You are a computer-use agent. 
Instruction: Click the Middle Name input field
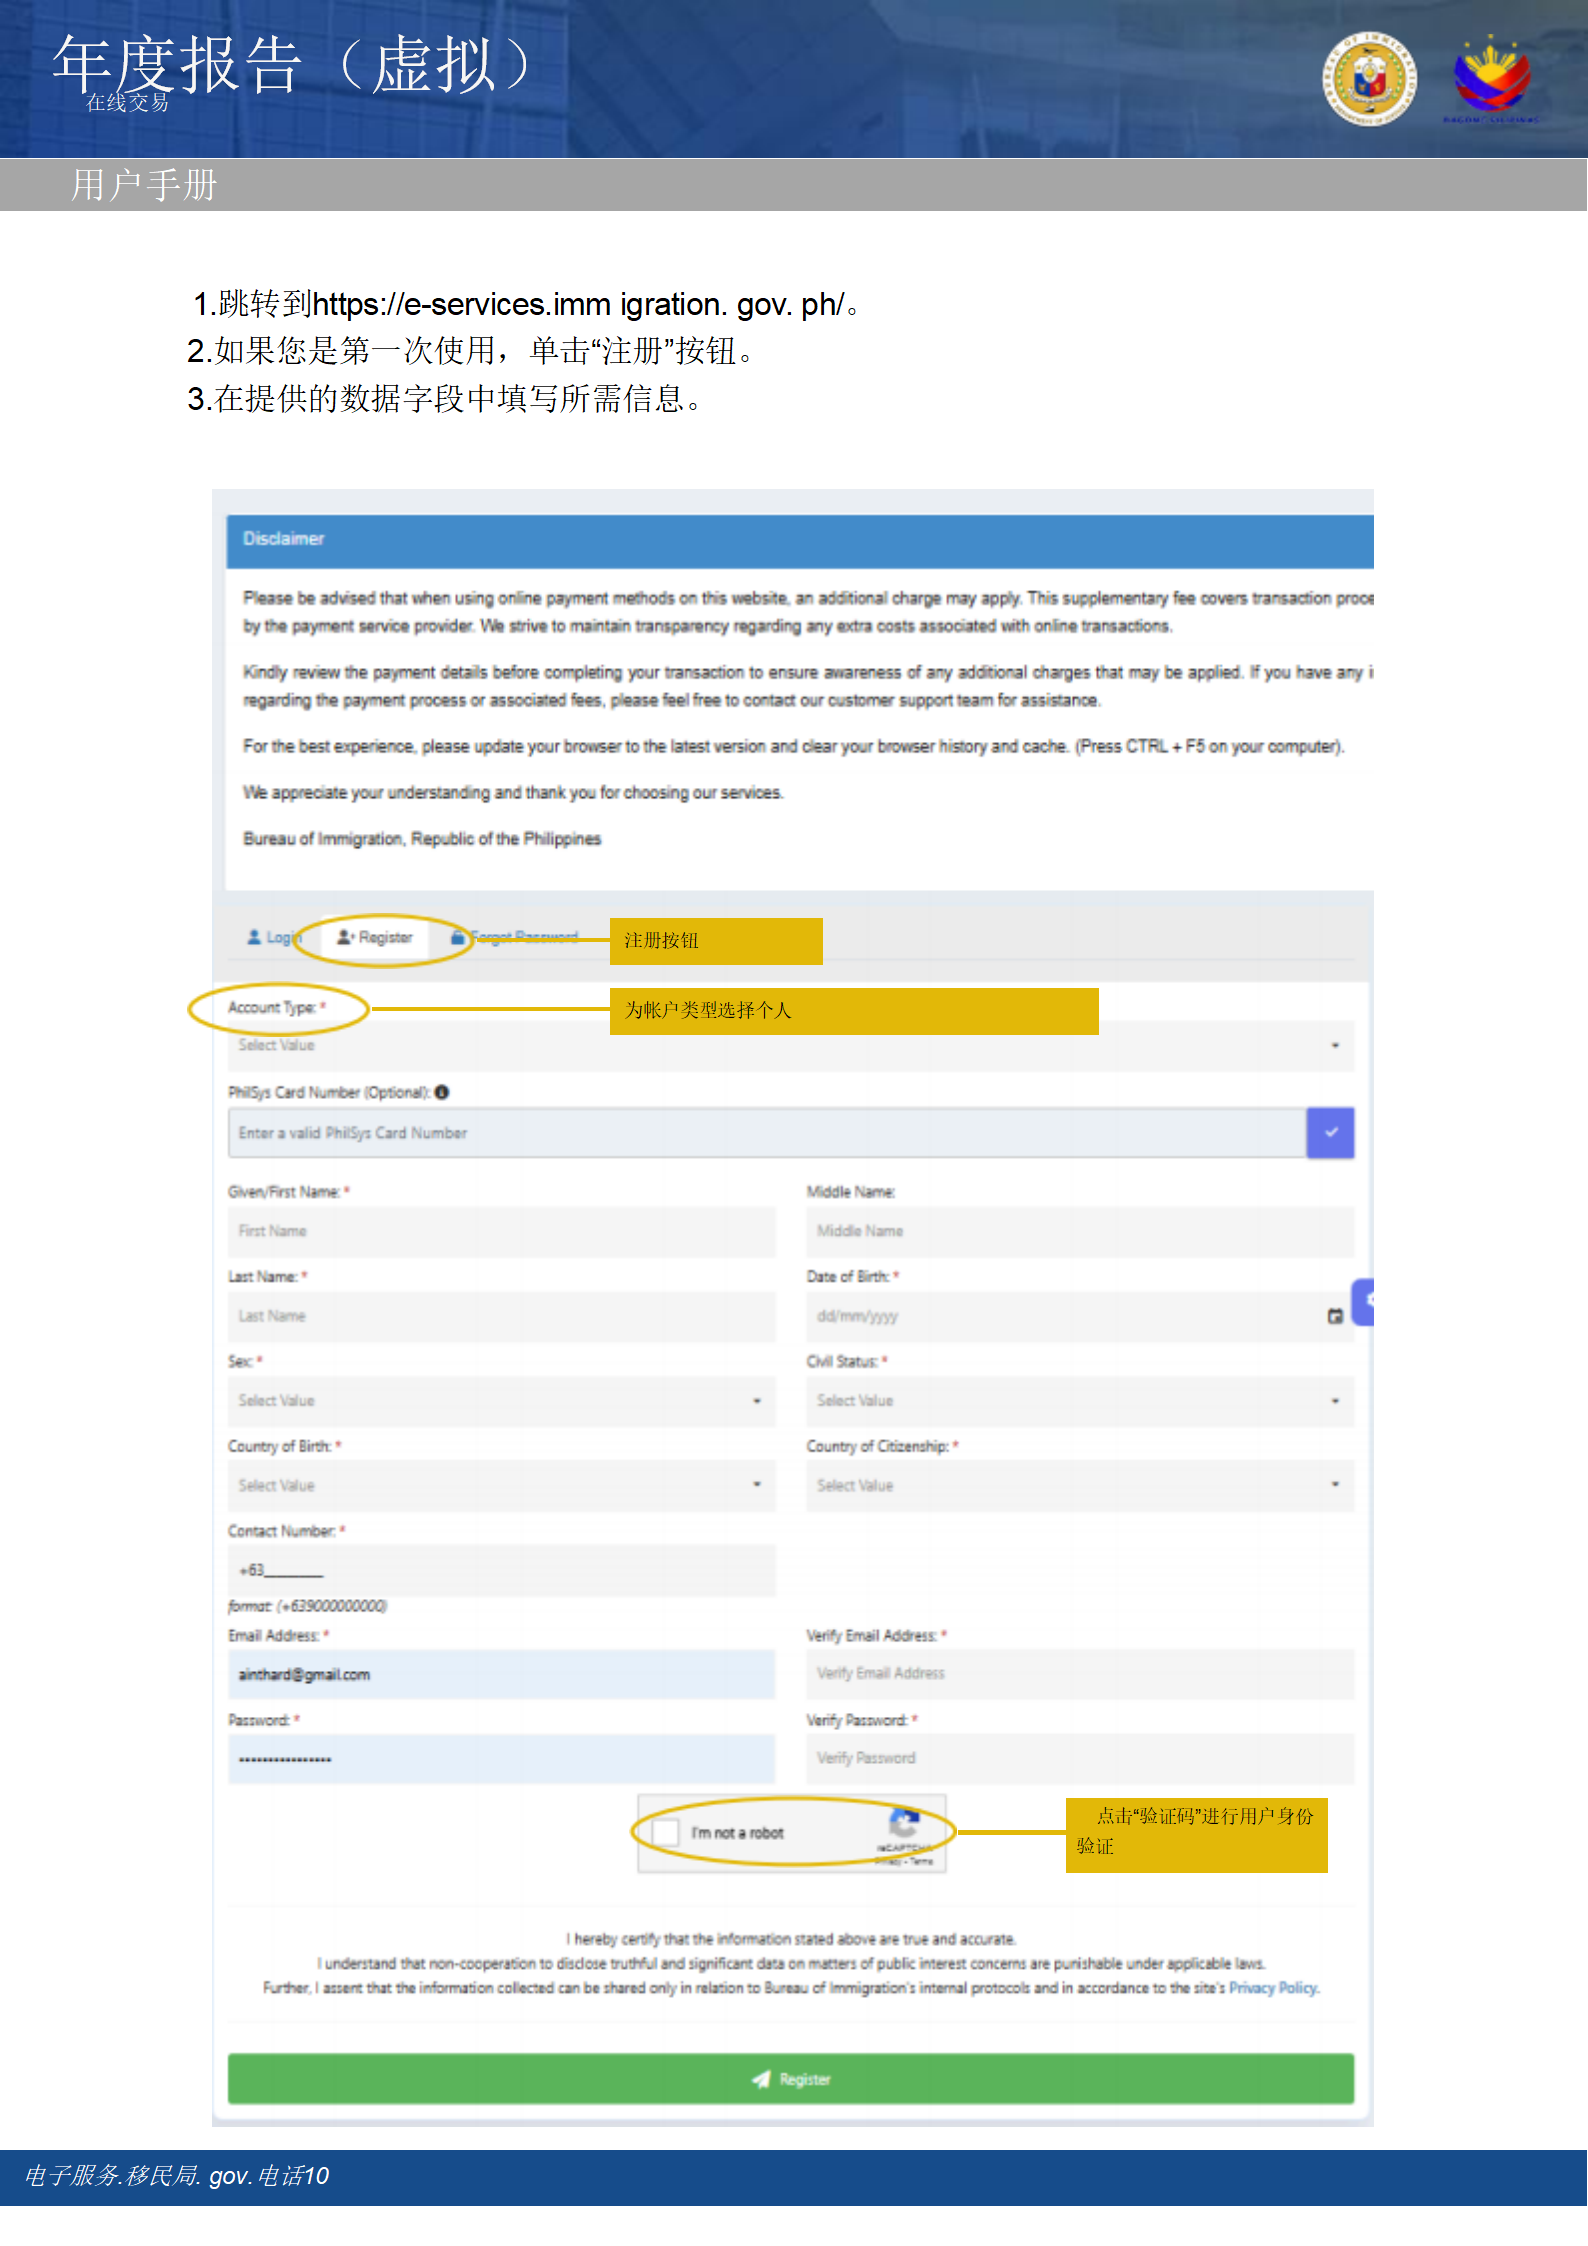[x=1080, y=1231]
